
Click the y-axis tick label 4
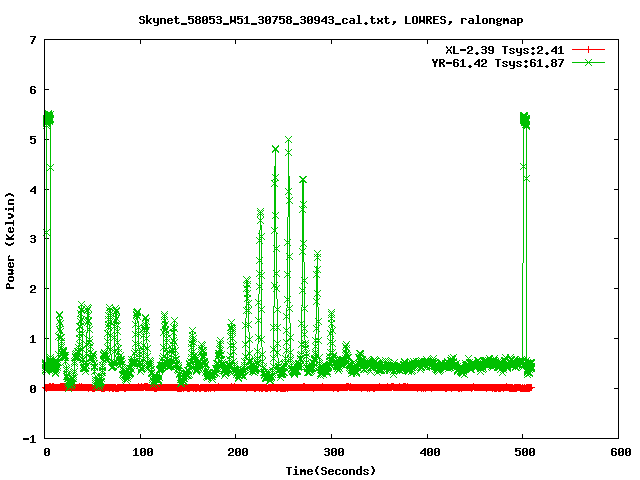[x=33, y=190]
